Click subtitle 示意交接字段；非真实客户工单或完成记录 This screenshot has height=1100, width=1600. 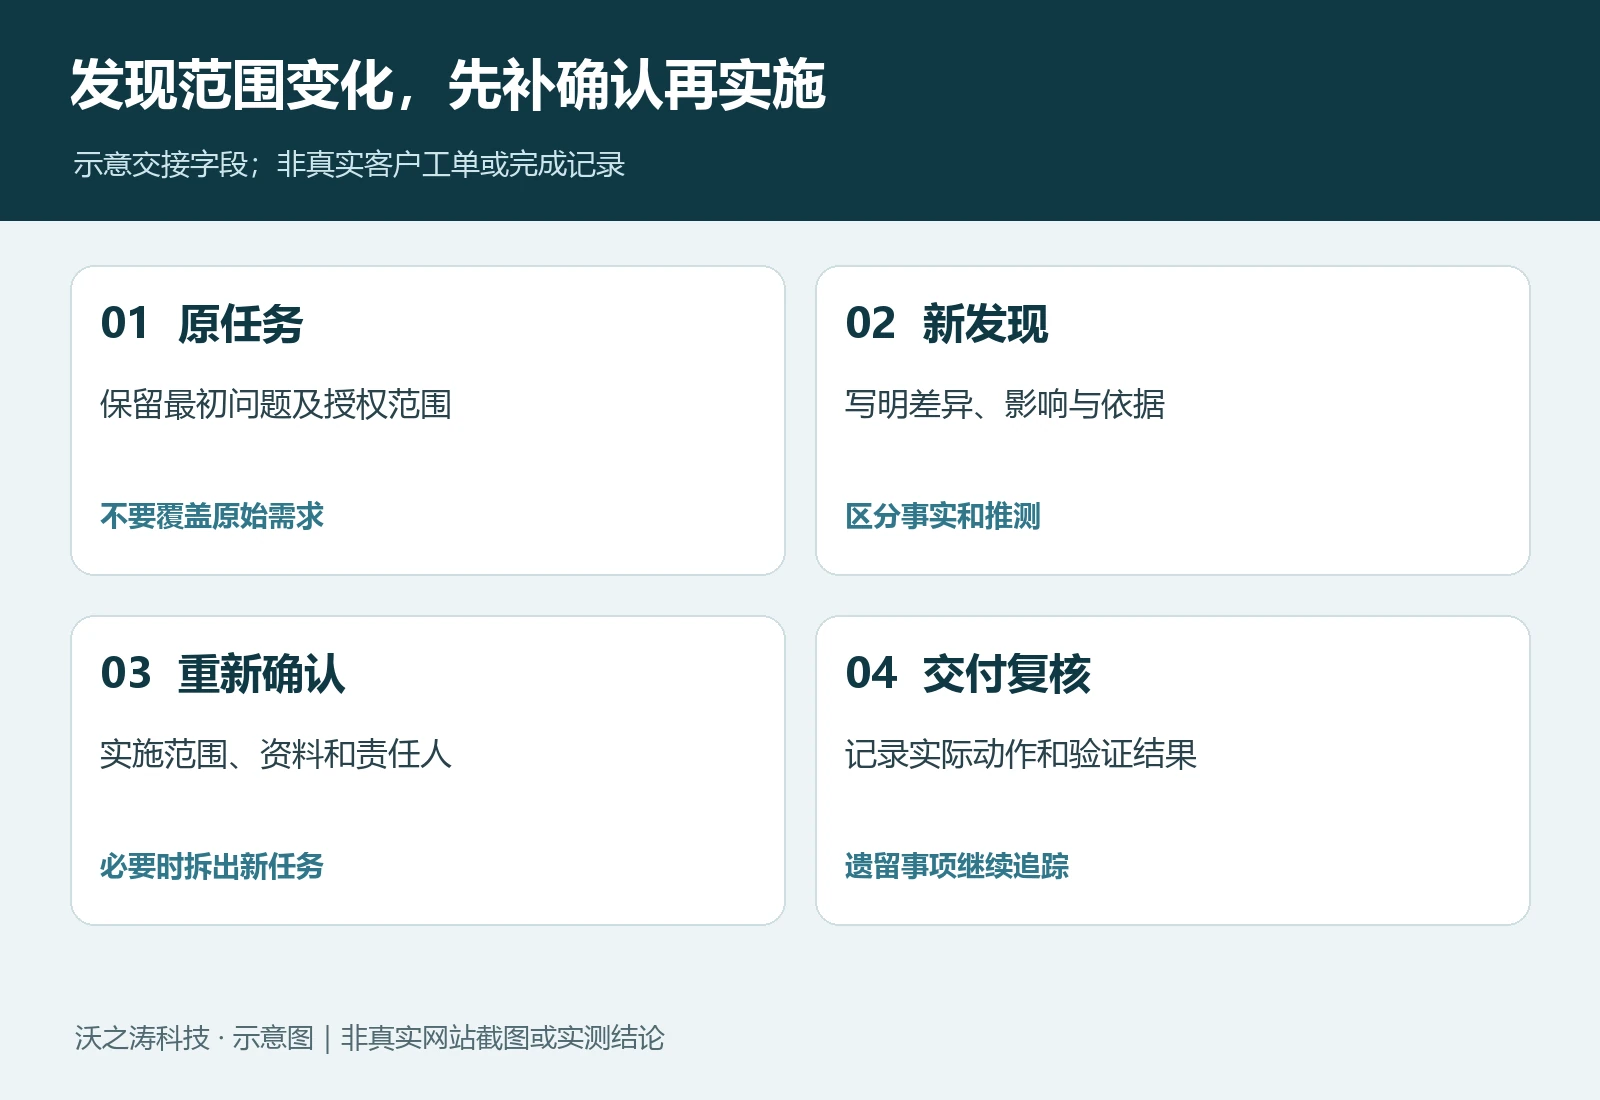tap(349, 164)
